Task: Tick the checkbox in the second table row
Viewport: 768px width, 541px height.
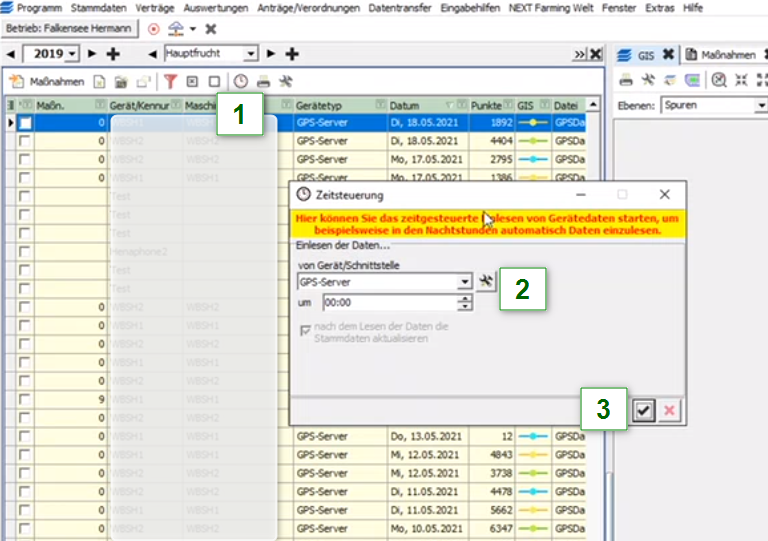Action: [x=25, y=141]
